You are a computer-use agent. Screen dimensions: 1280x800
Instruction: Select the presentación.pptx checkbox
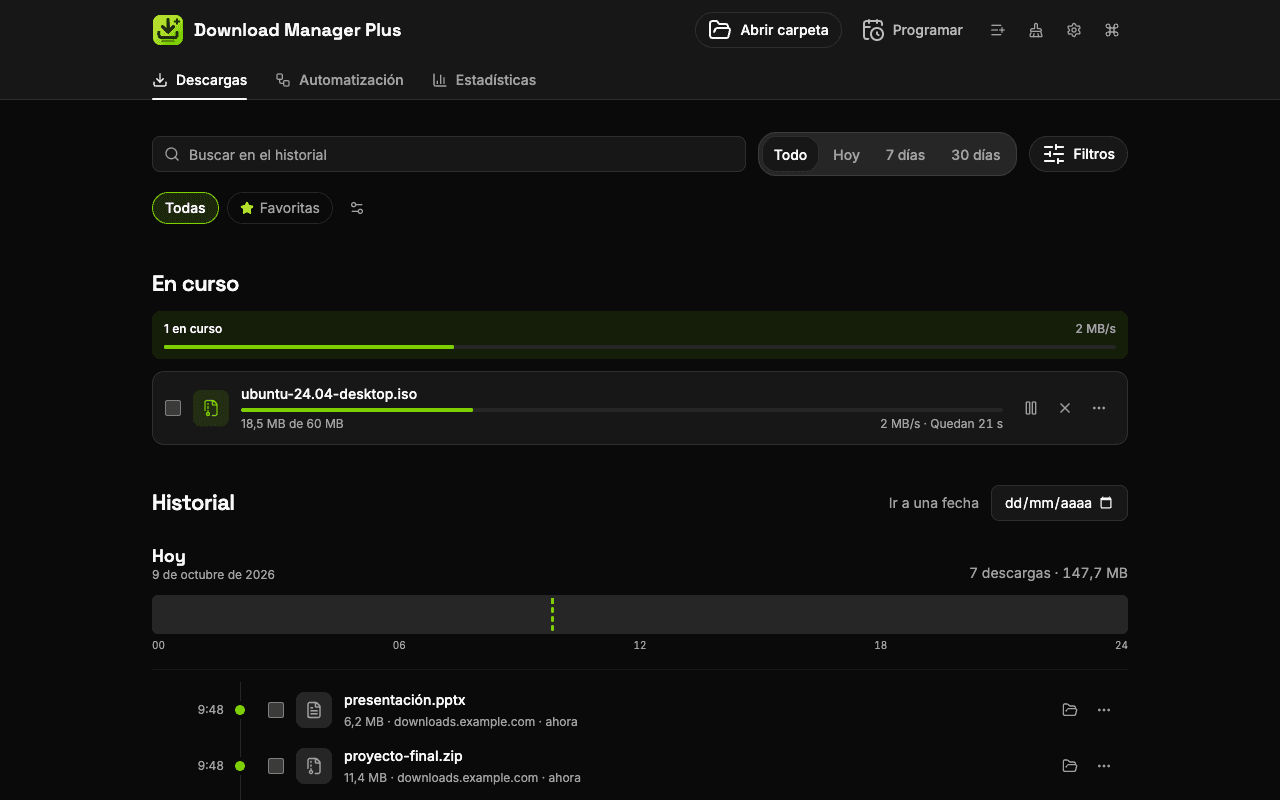coord(276,710)
